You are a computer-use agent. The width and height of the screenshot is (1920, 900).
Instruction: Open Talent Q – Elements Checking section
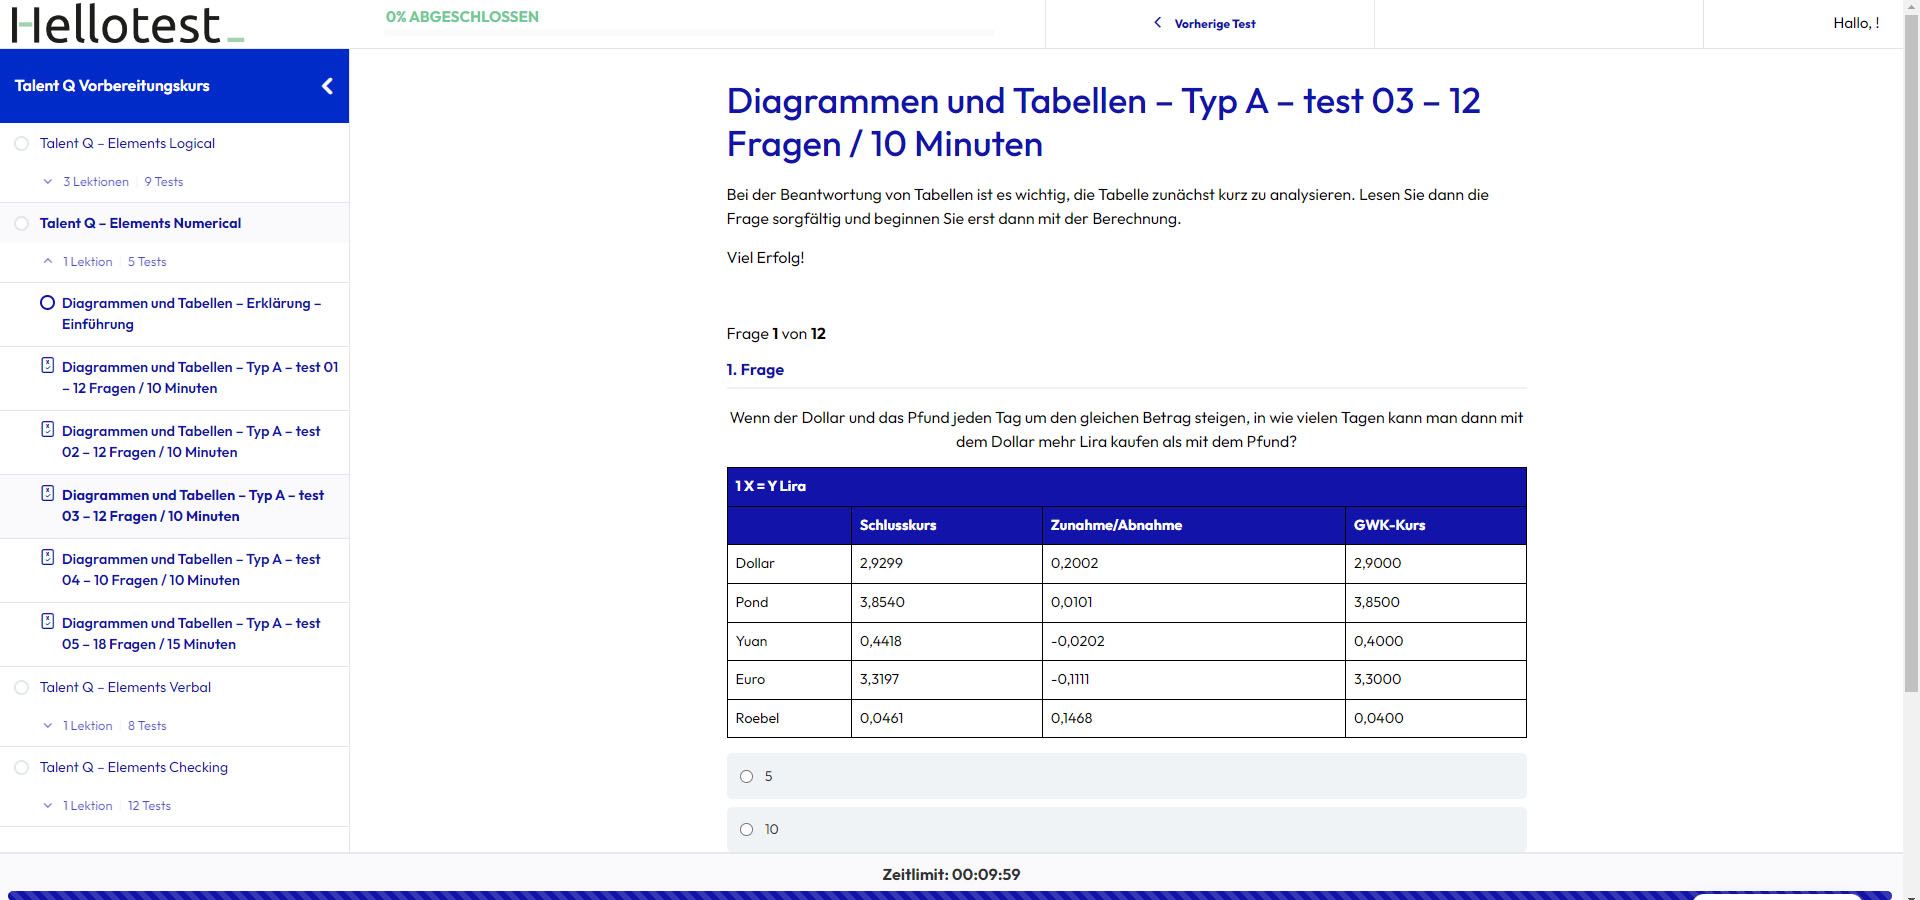pos(134,767)
